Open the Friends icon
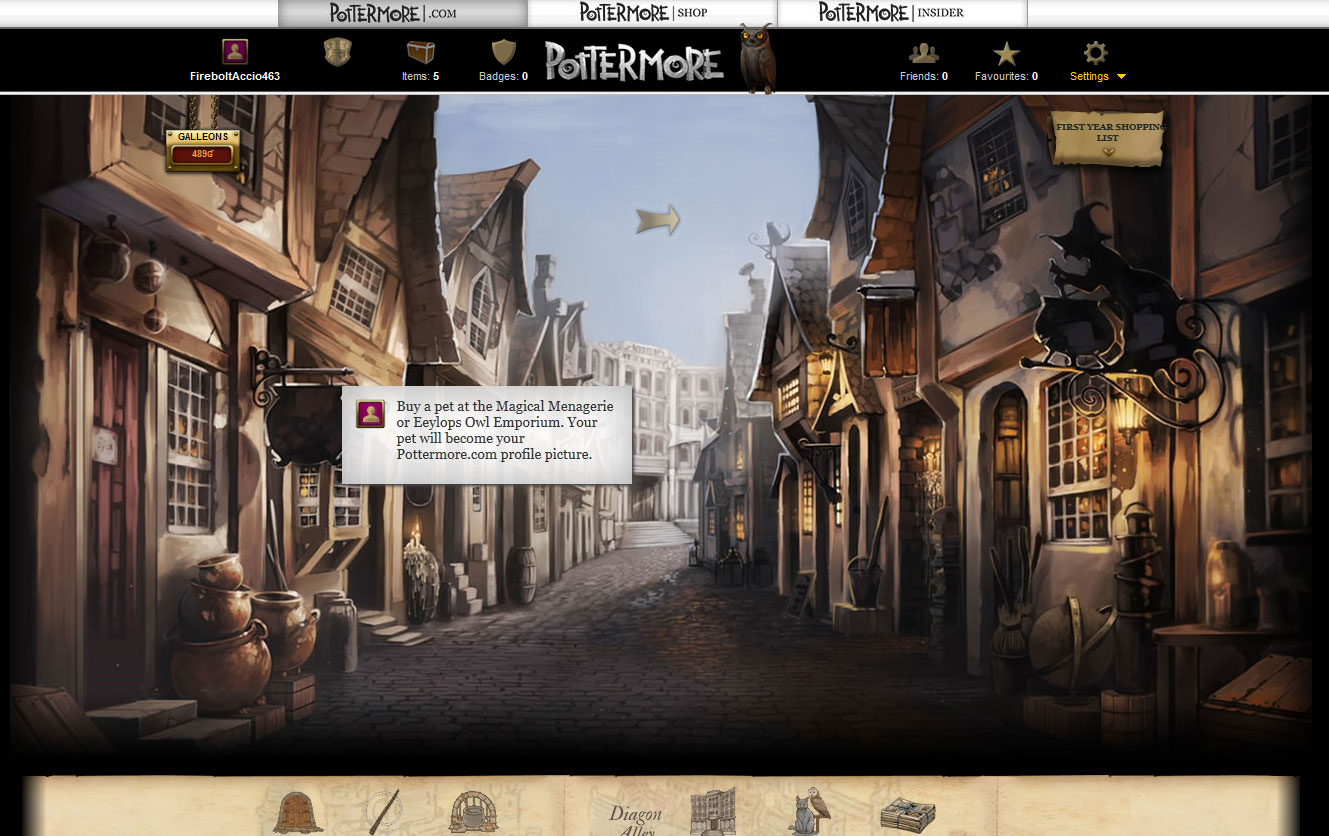This screenshot has height=836, width=1329. (x=924, y=53)
